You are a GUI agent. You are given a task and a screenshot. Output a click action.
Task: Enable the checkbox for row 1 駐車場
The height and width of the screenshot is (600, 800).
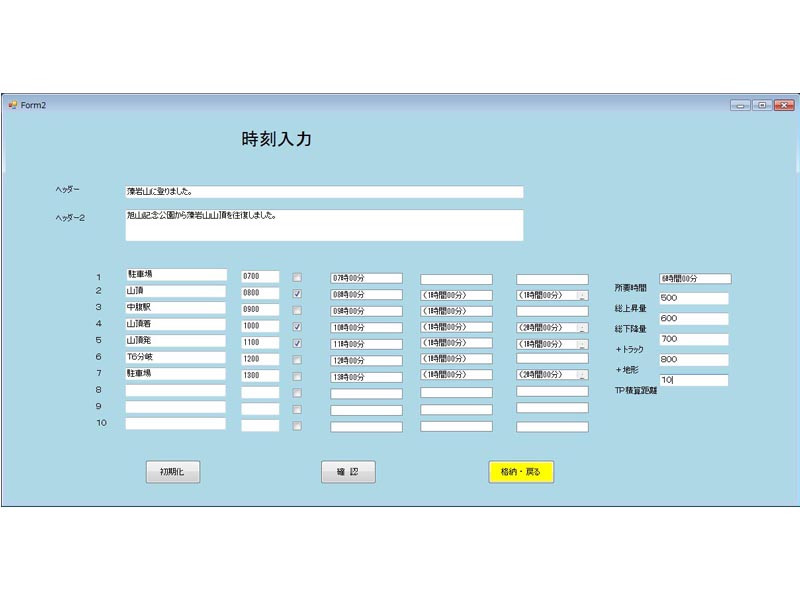tap(297, 277)
